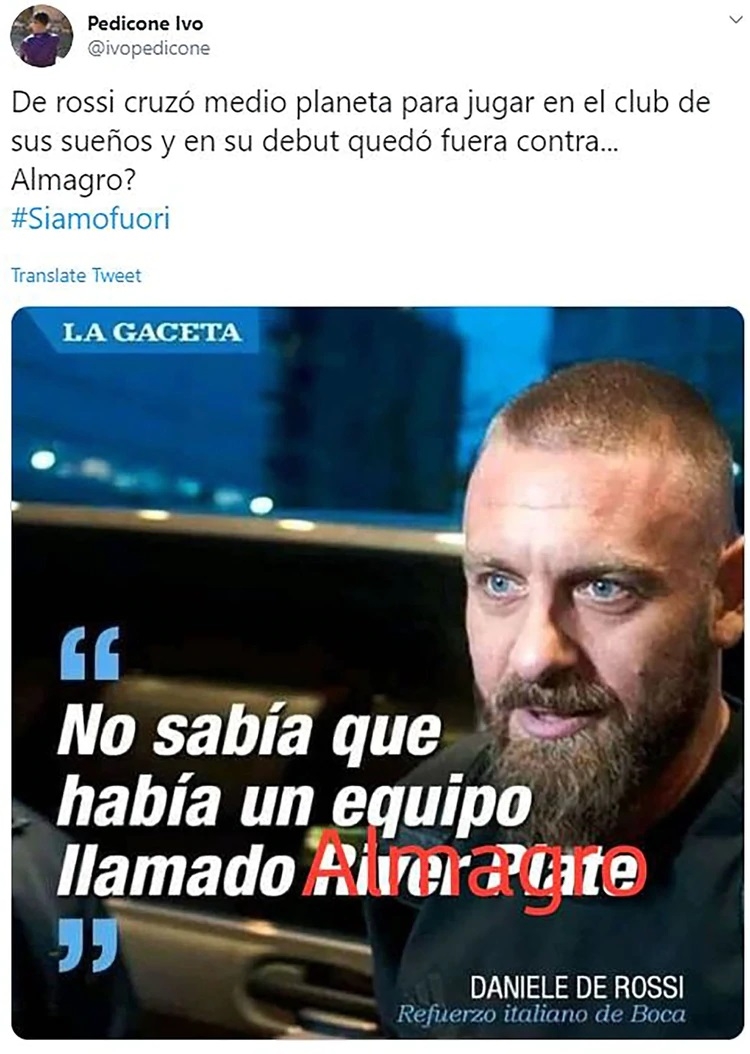Screen dimensions: 750x1054
Task: Click the word Almagro? in tweet text
Action: tap(74, 181)
